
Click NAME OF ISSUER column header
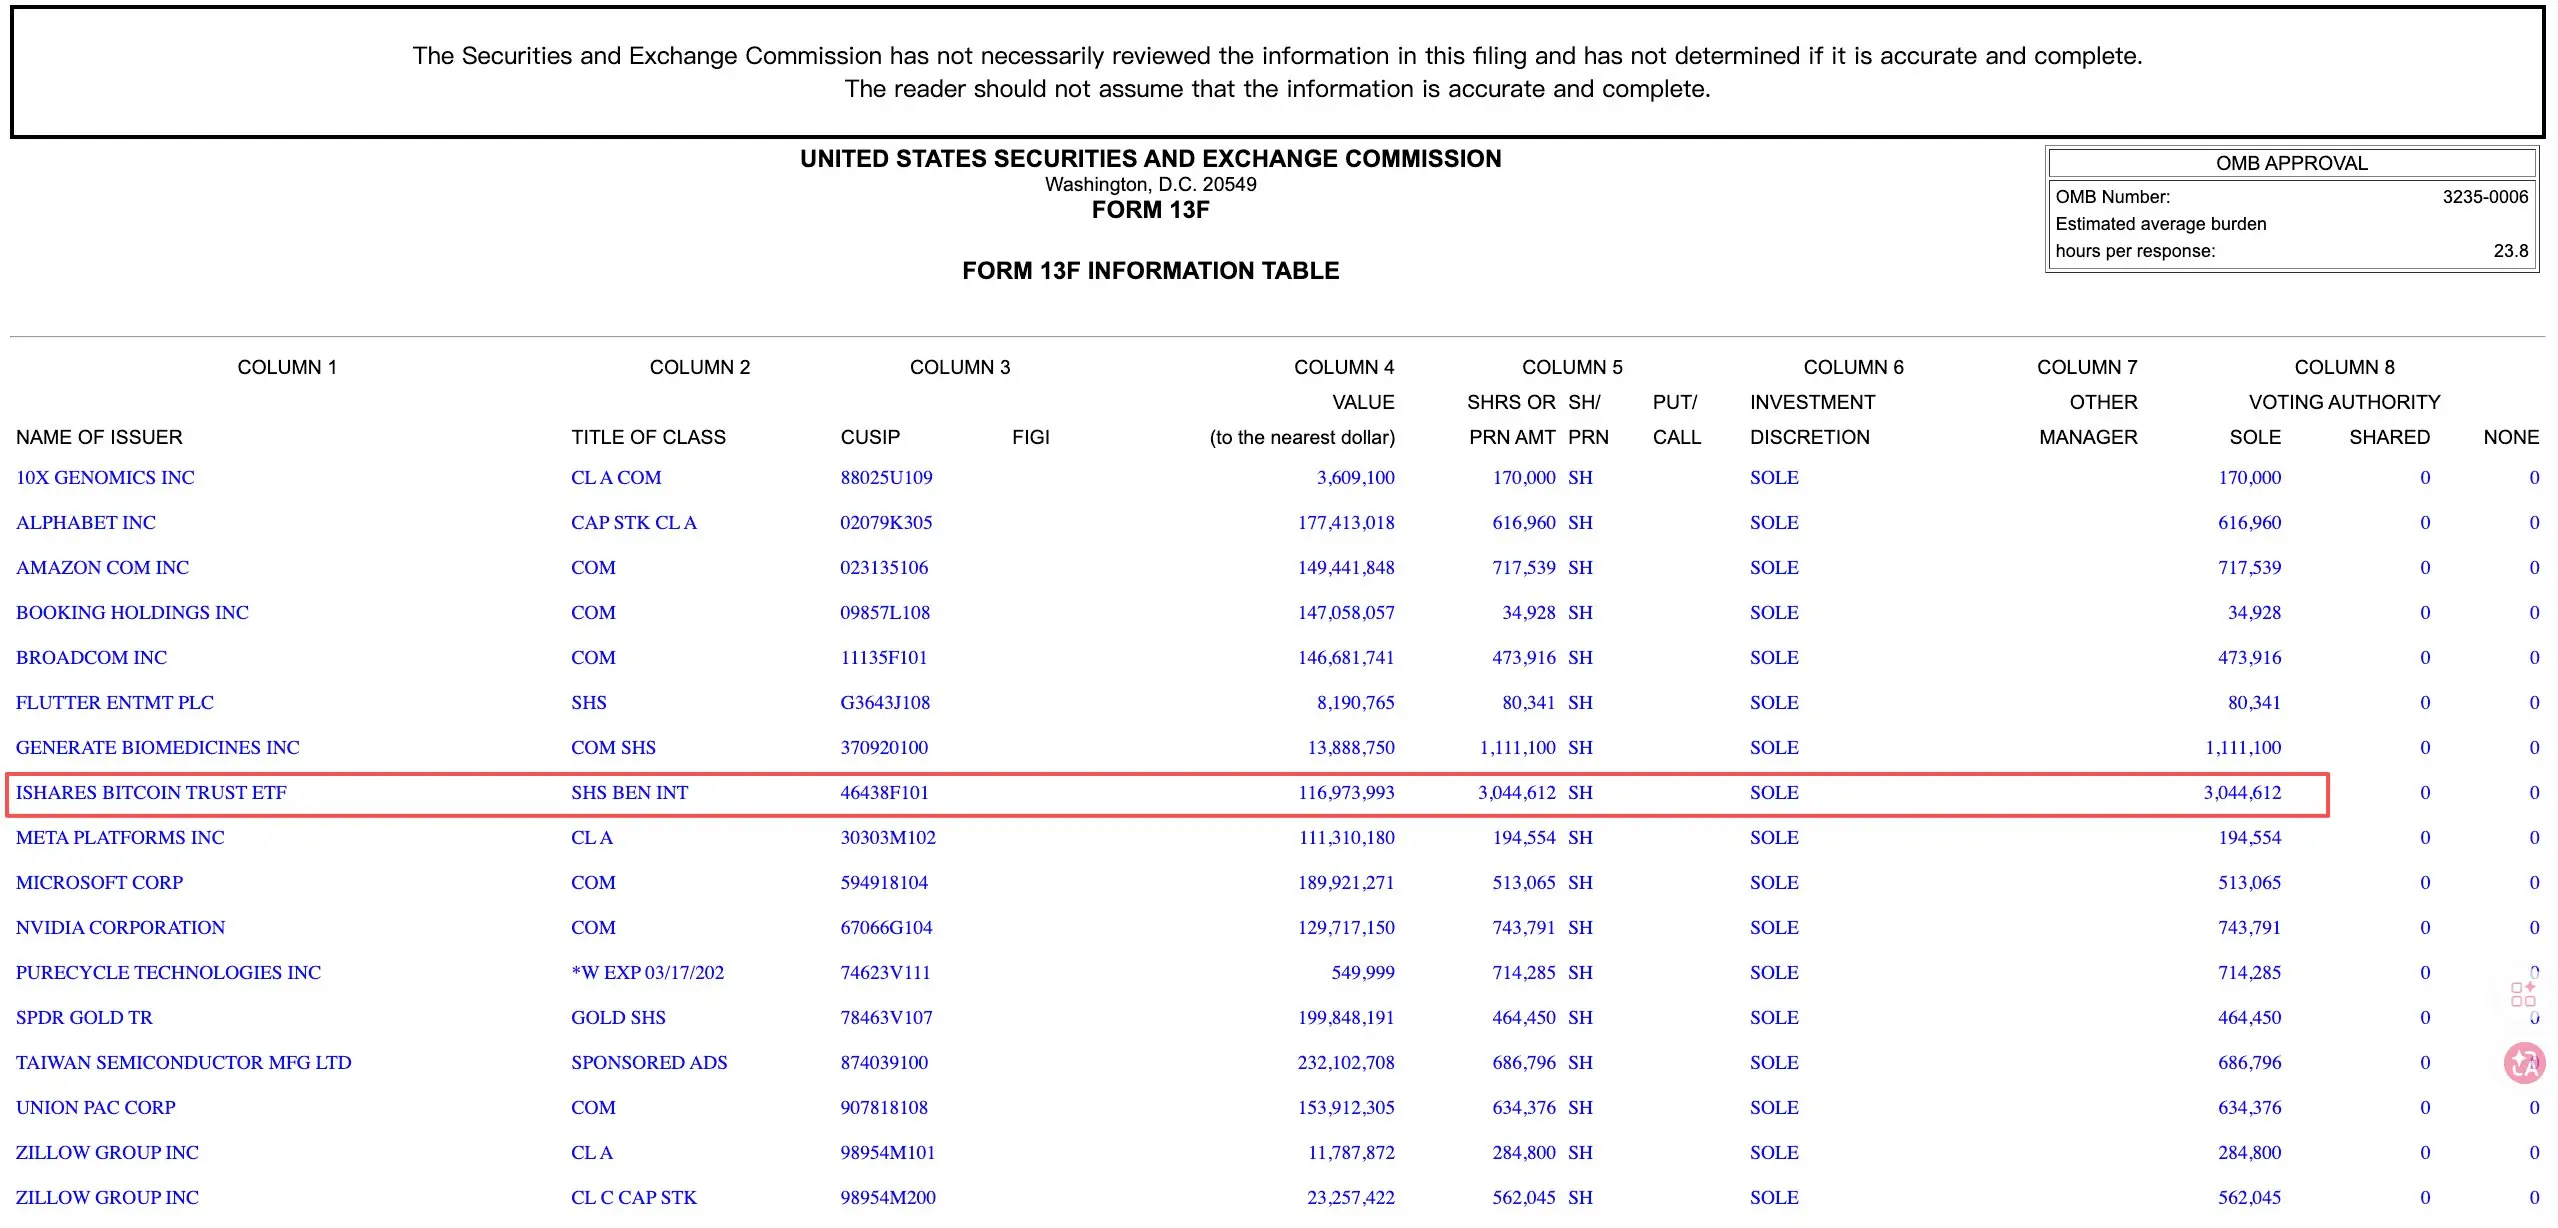tap(99, 437)
